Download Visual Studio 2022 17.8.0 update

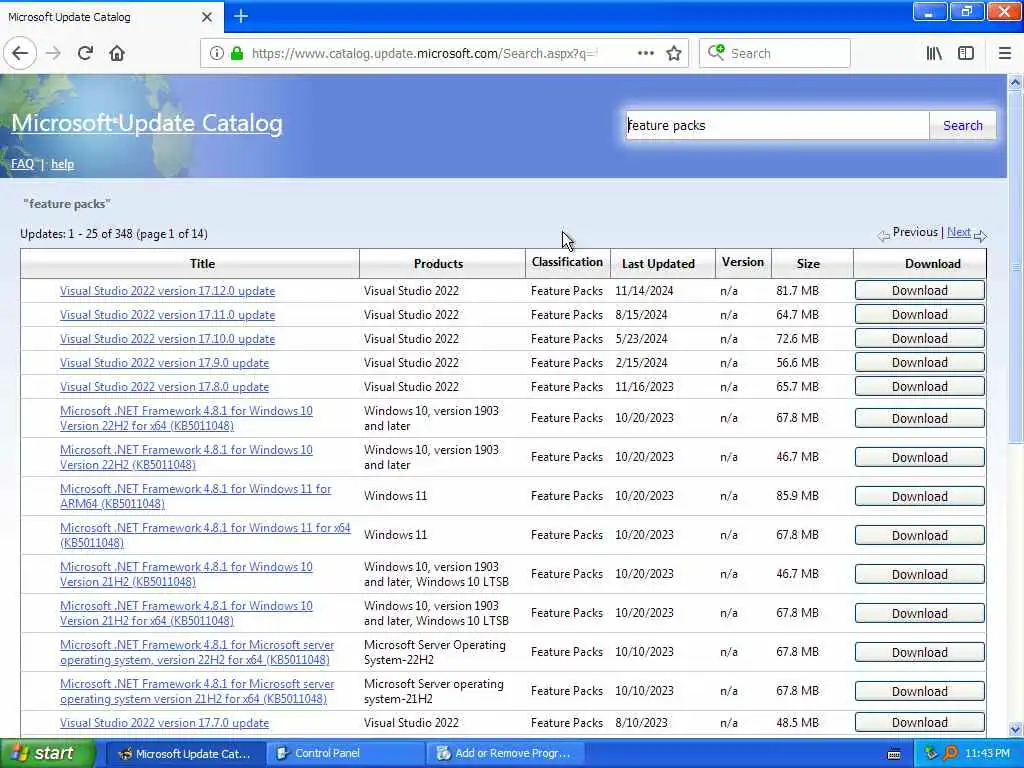click(920, 387)
